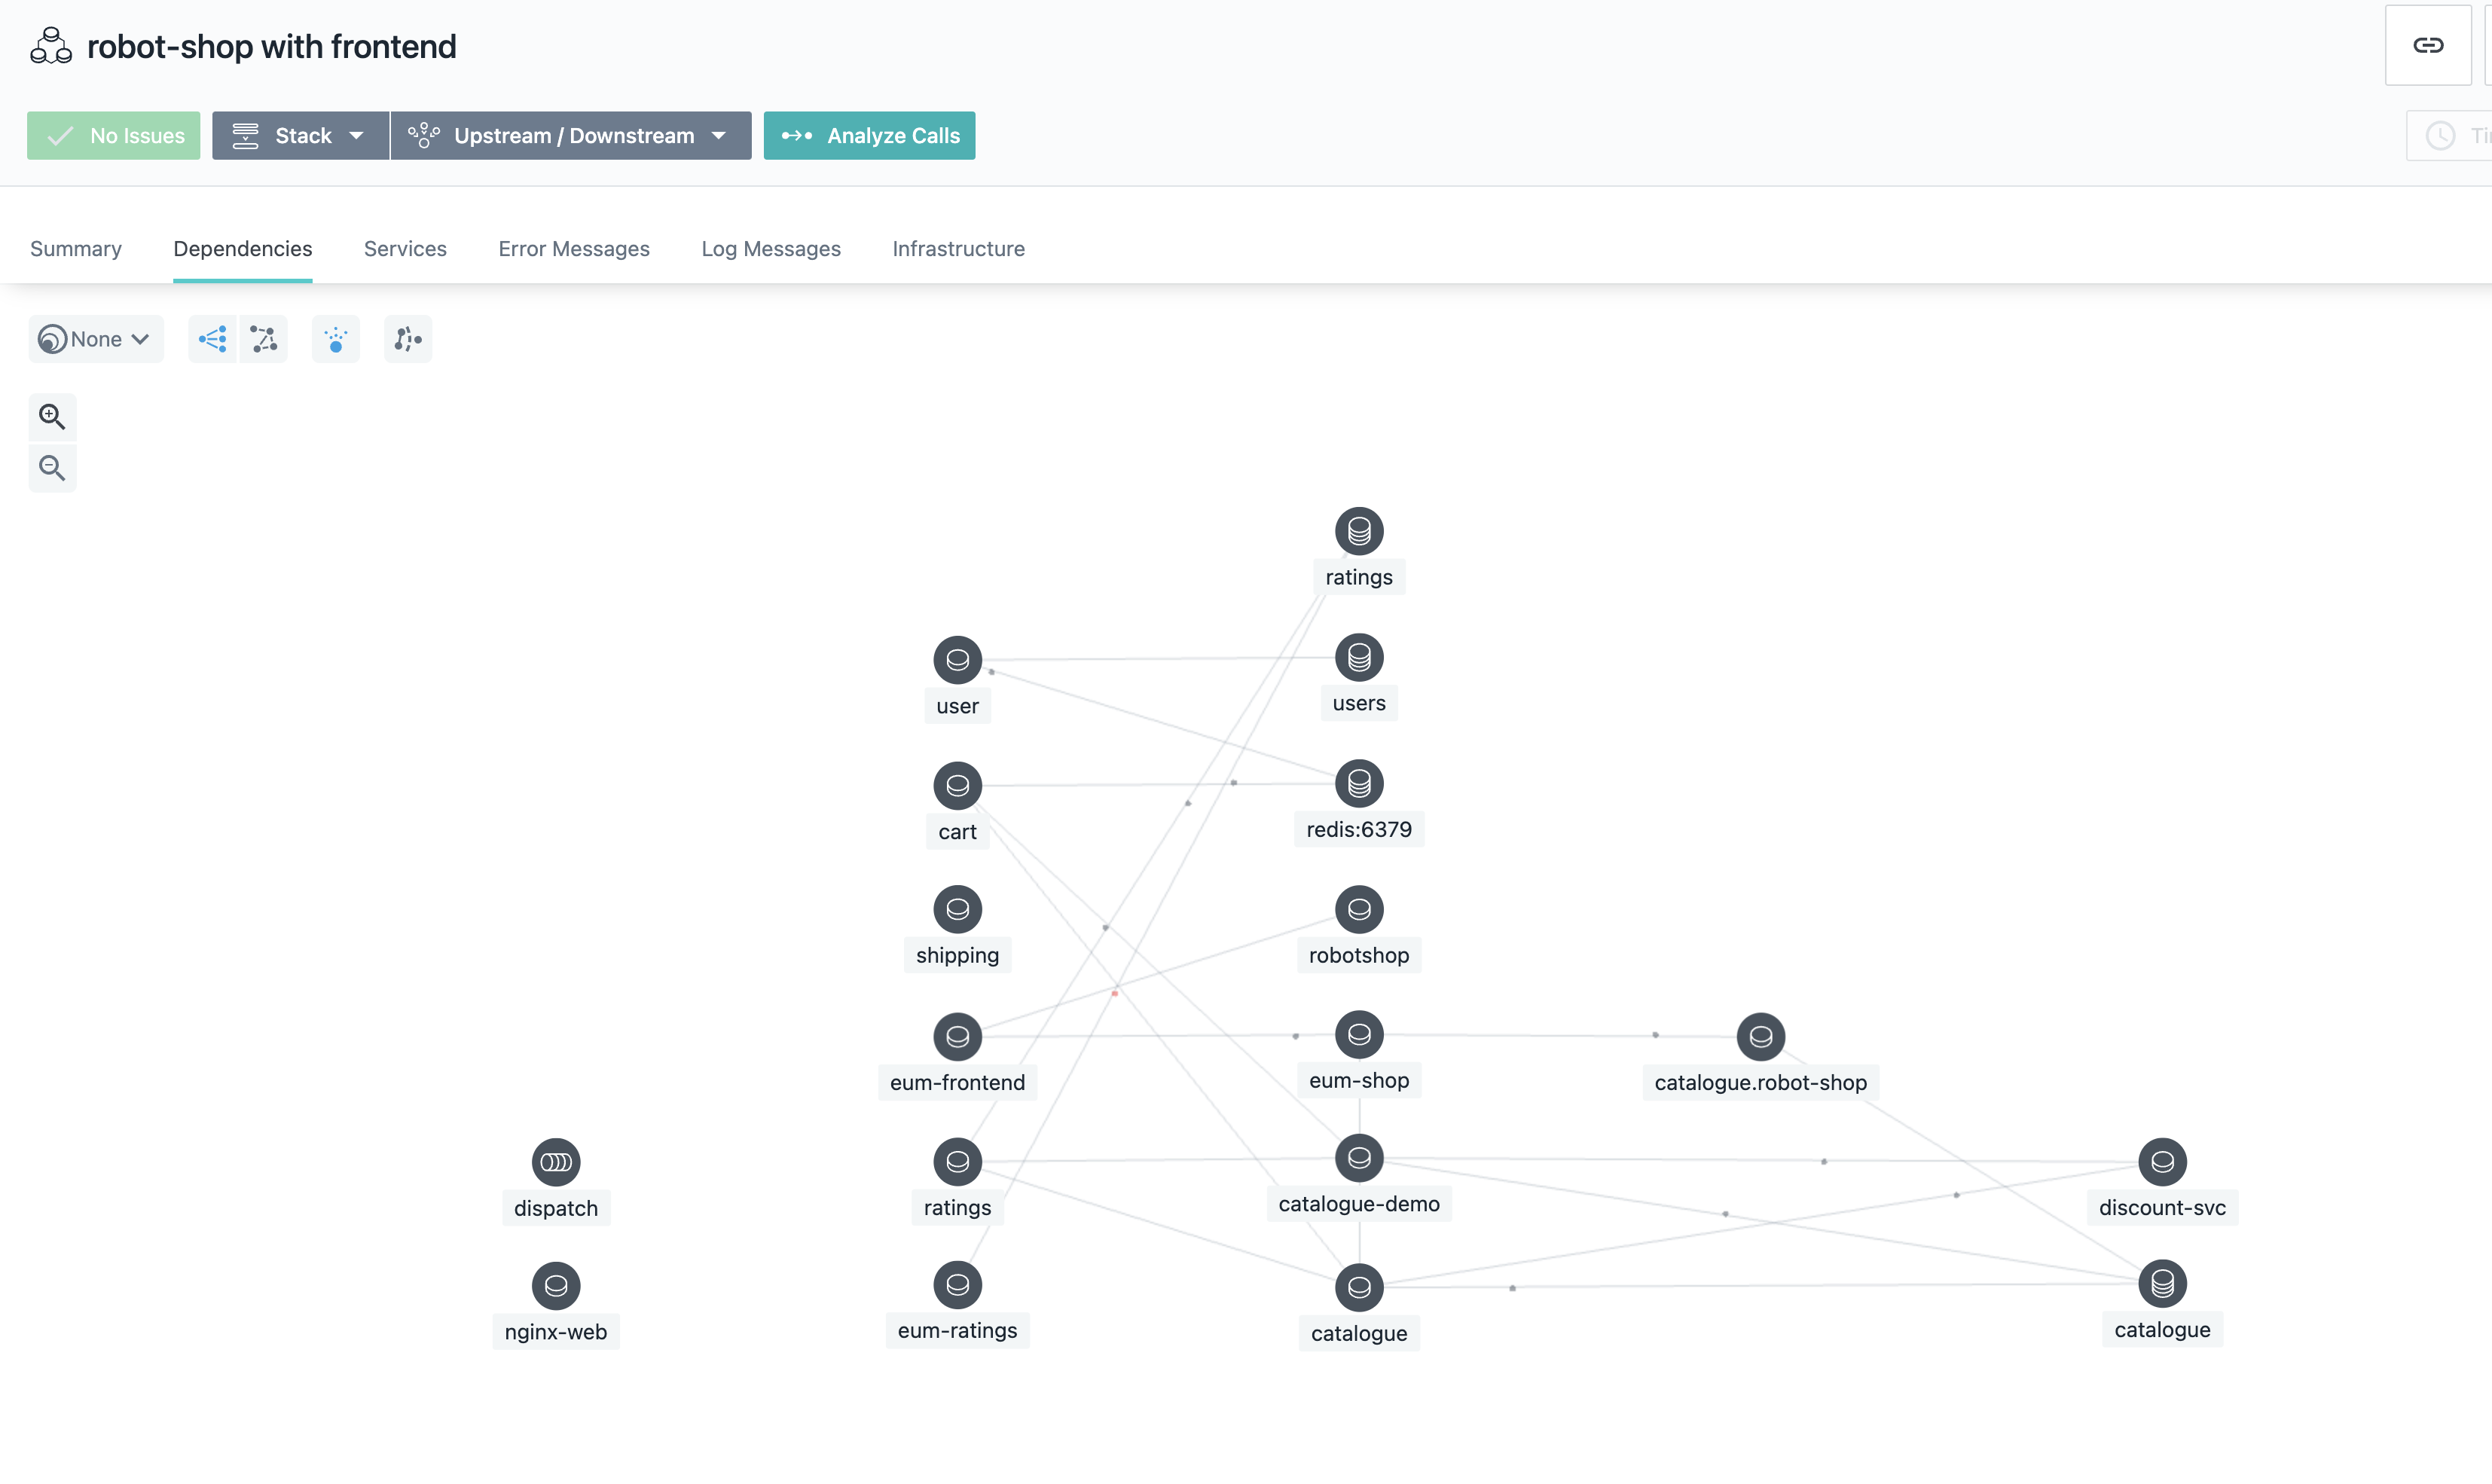Select the nginx-web node label
The height and width of the screenshot is (1484, 2492).
click(556, 1332)
